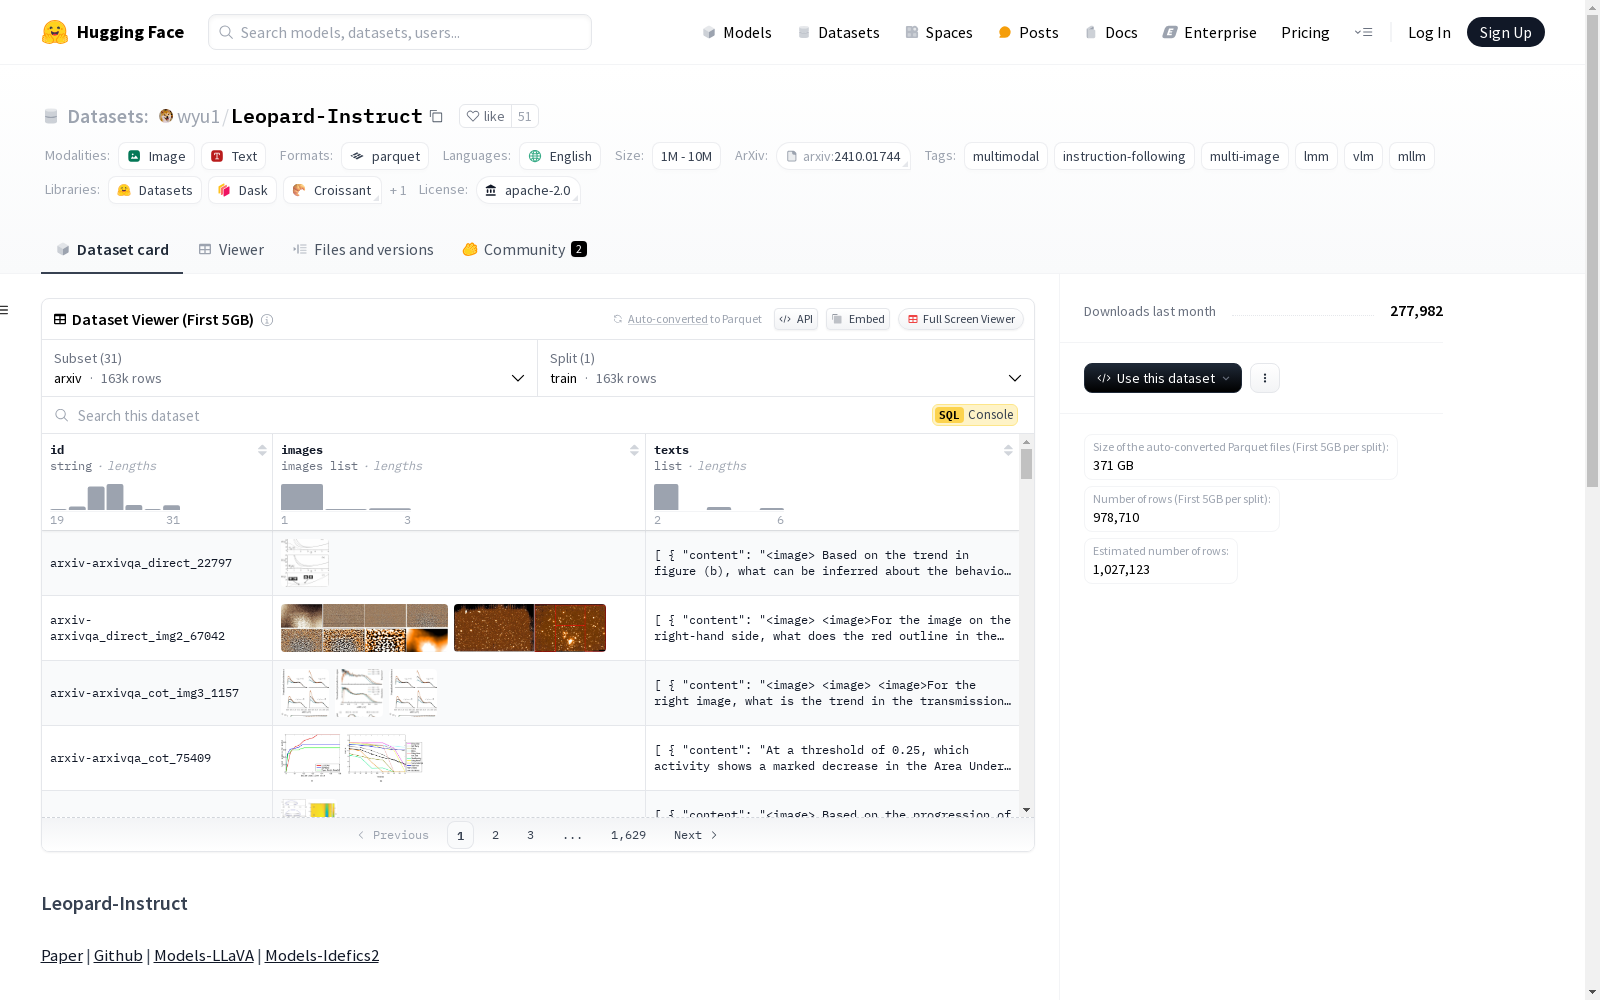Switch to the Viewer tab
The height and width of the screenshot is (1000, 1600).
(231, 250)
